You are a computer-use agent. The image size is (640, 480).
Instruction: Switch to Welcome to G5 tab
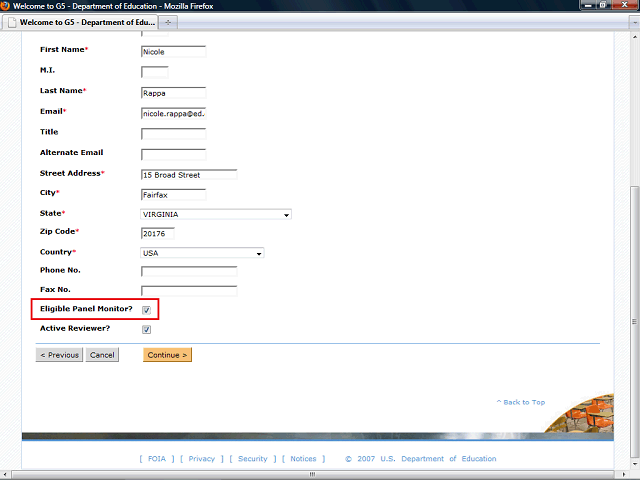click(80, 22)
